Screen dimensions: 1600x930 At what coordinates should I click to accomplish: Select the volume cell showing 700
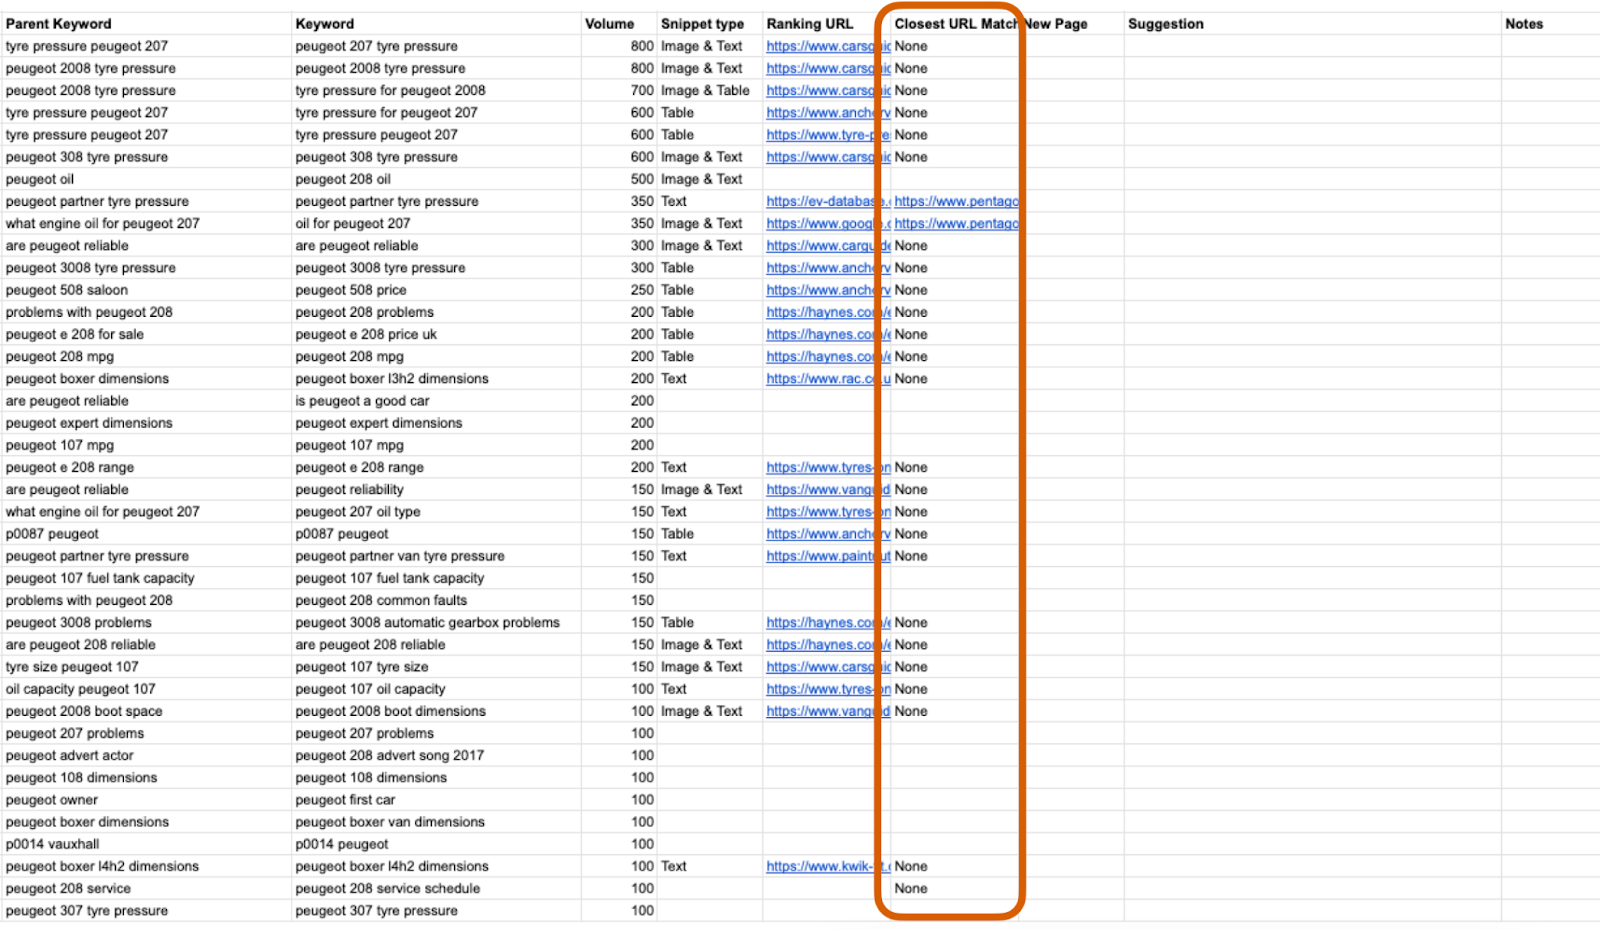[642, 90]
